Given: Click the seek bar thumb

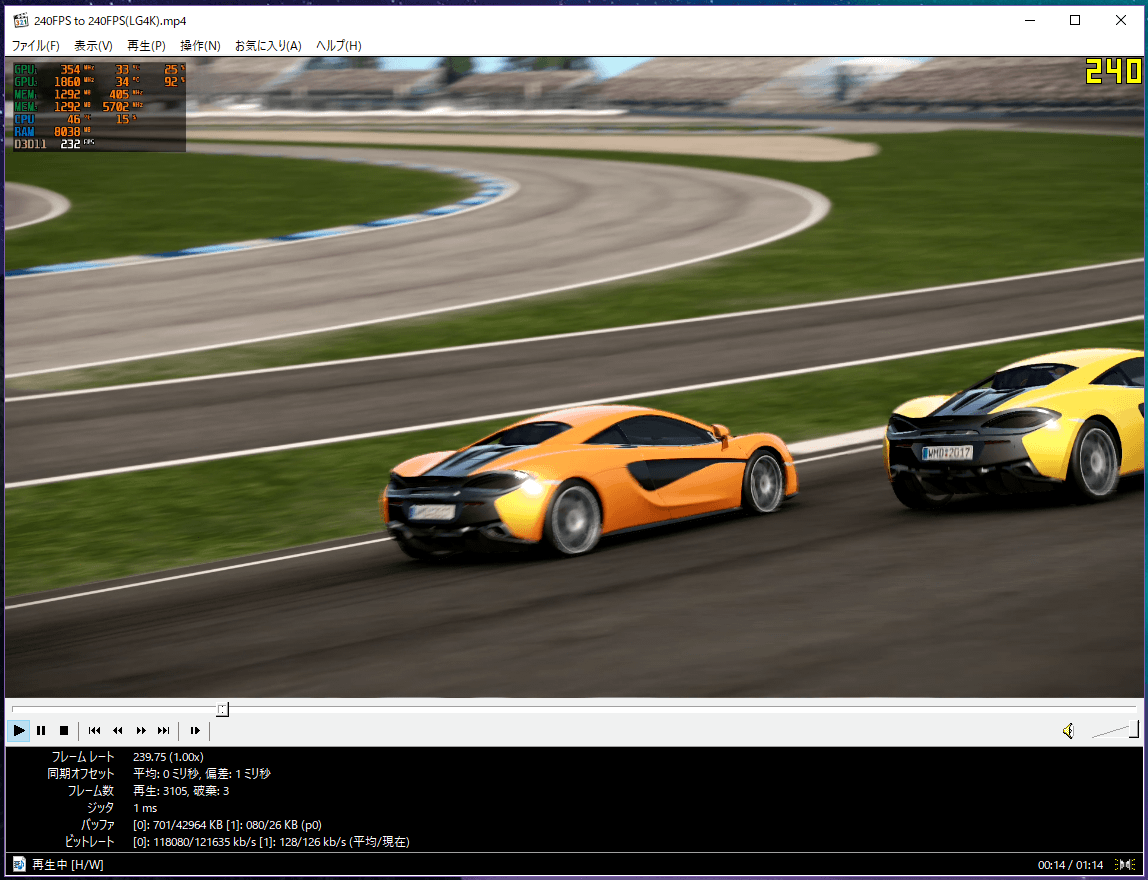Looking at the screenshot, I should 223,709.
